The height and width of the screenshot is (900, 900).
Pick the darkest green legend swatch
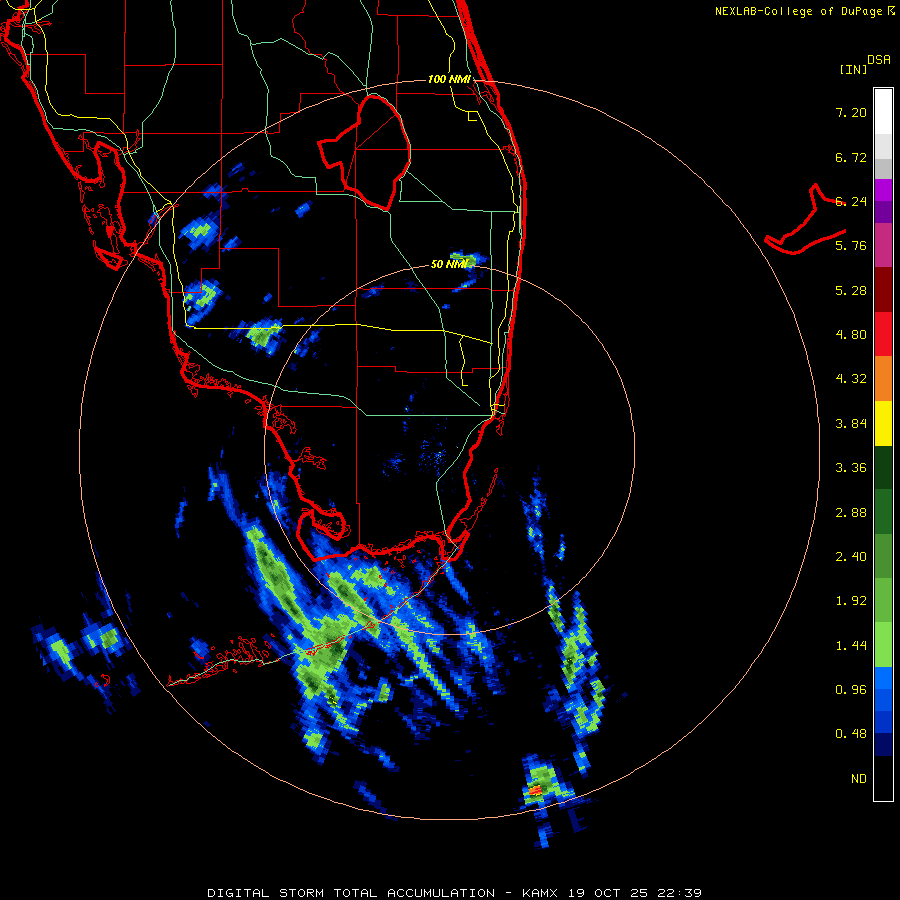tap(883, 468)
